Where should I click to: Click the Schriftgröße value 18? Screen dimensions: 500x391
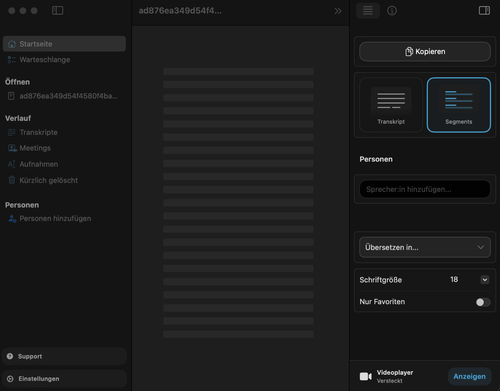click(454, 279)
